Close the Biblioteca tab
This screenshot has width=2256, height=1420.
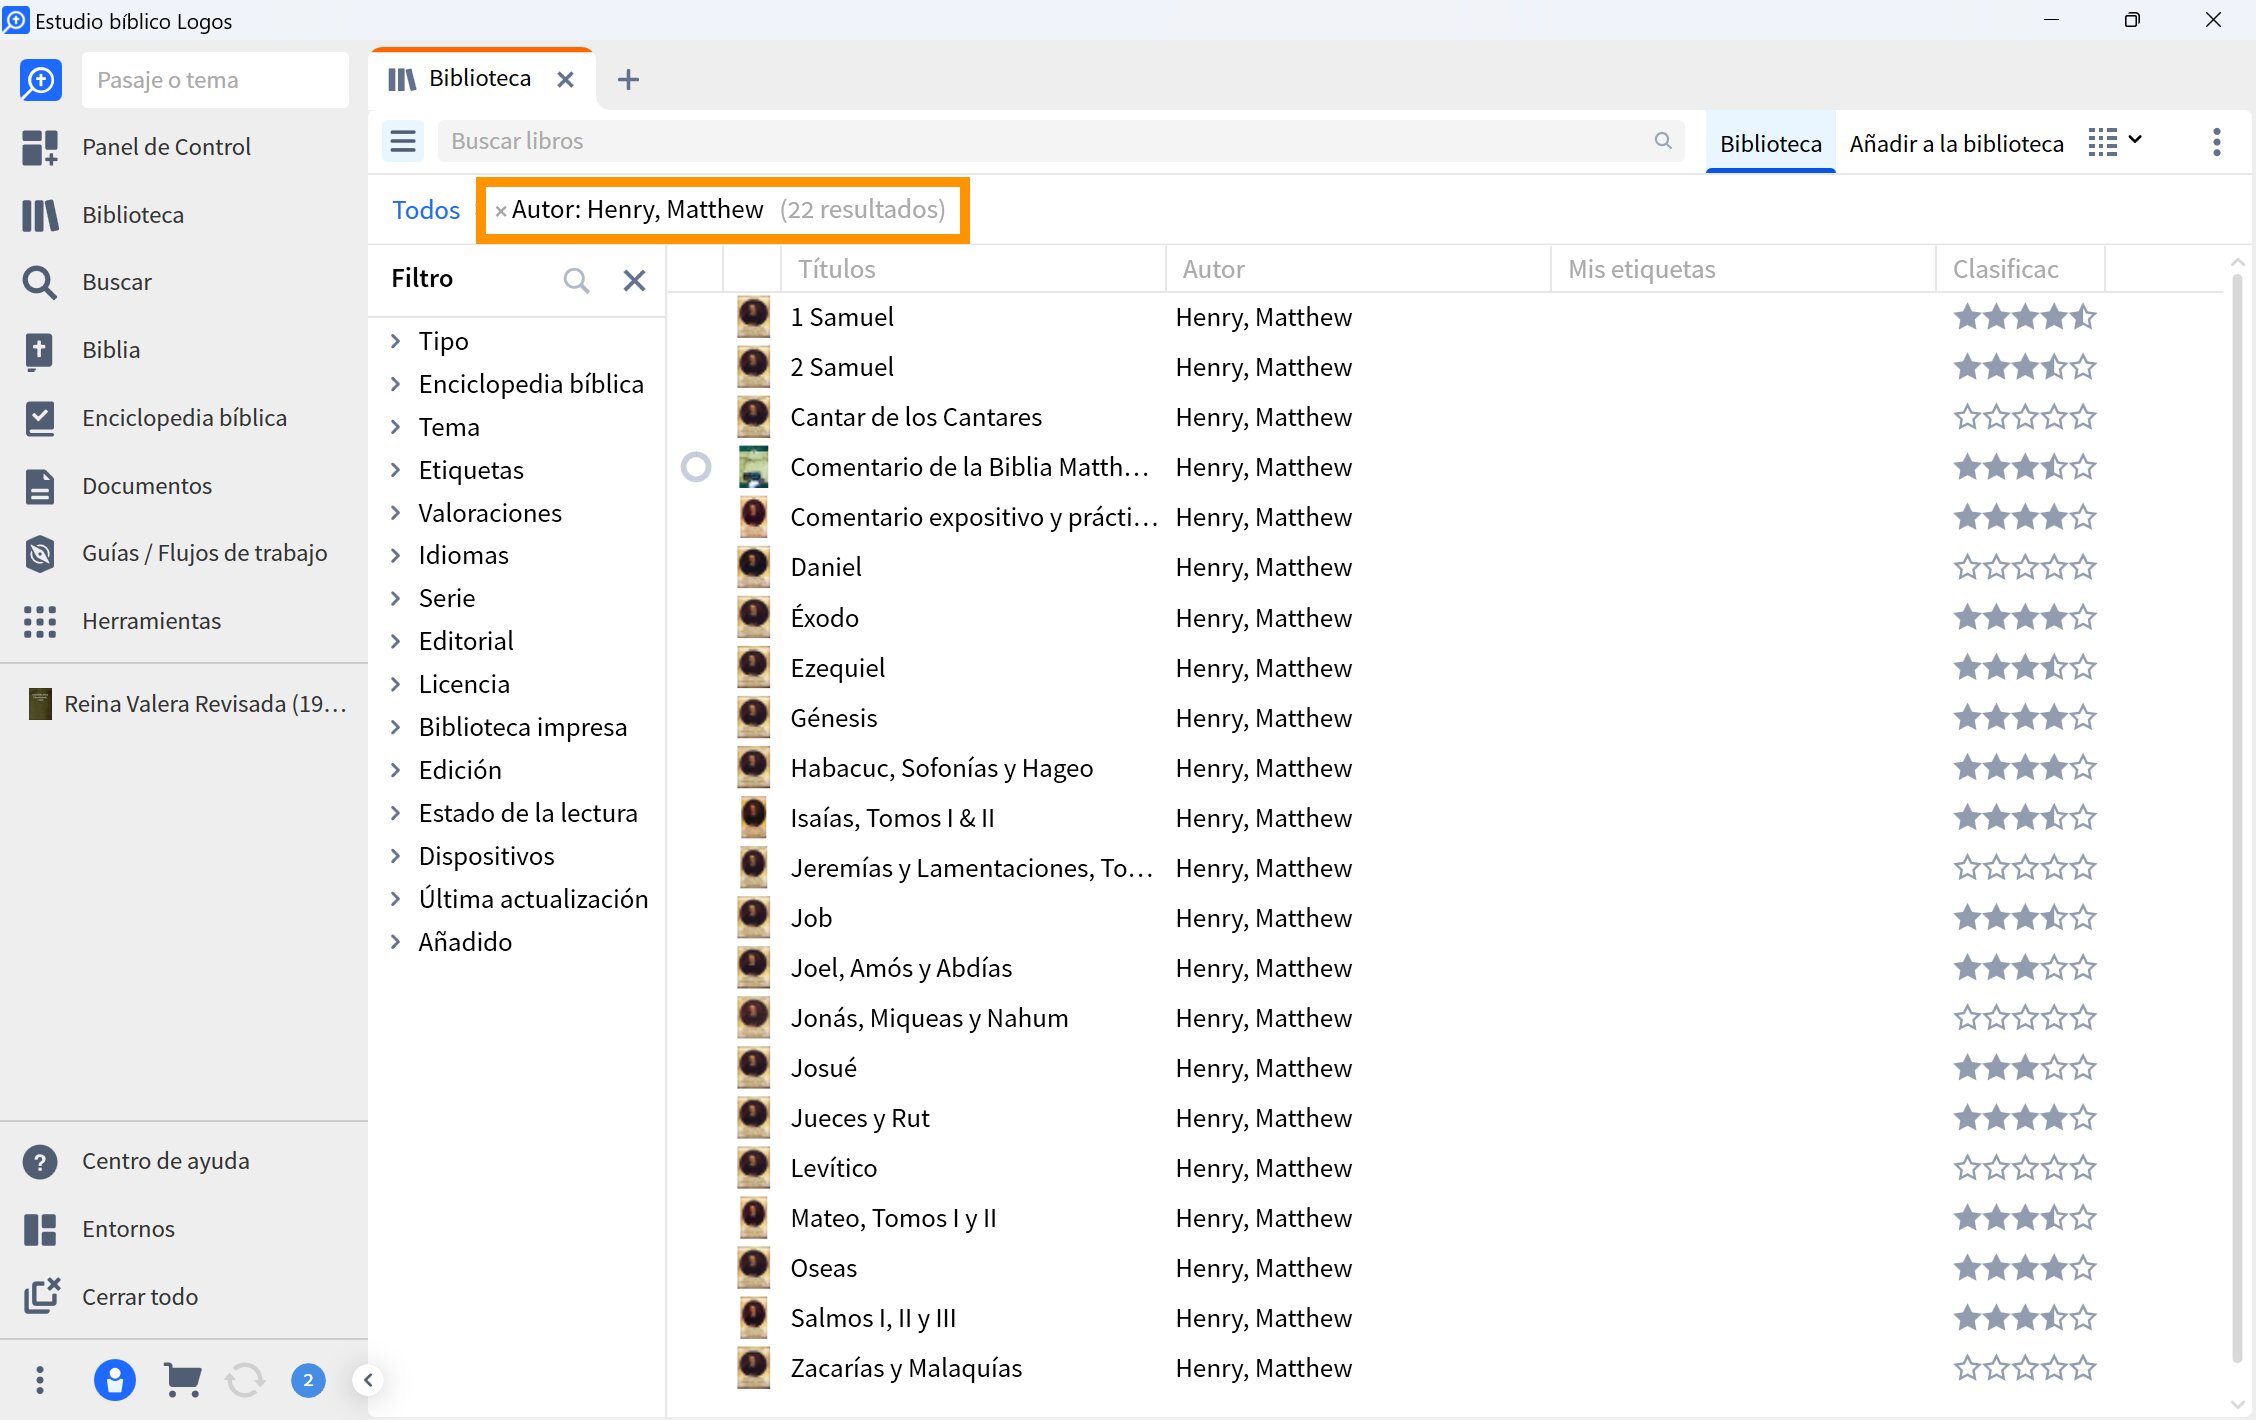[x=565, y=79]
